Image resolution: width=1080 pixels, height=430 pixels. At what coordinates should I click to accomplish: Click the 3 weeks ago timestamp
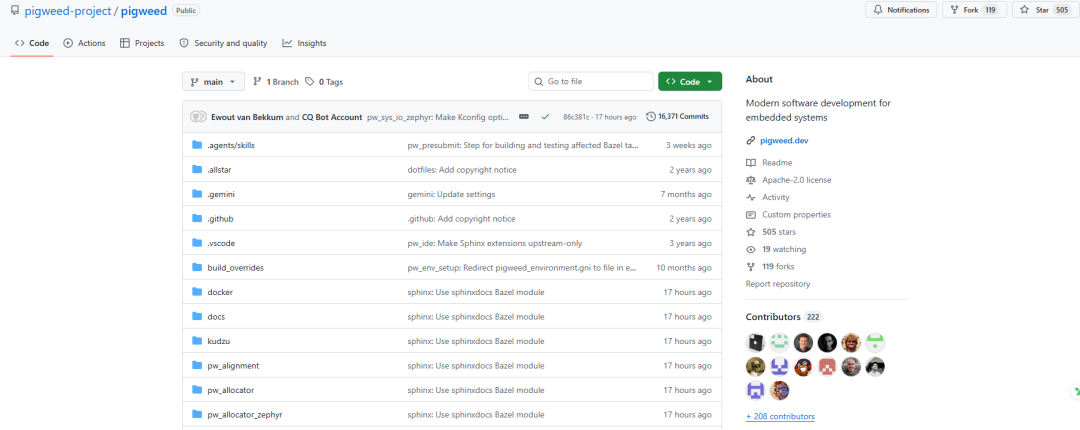689,145
